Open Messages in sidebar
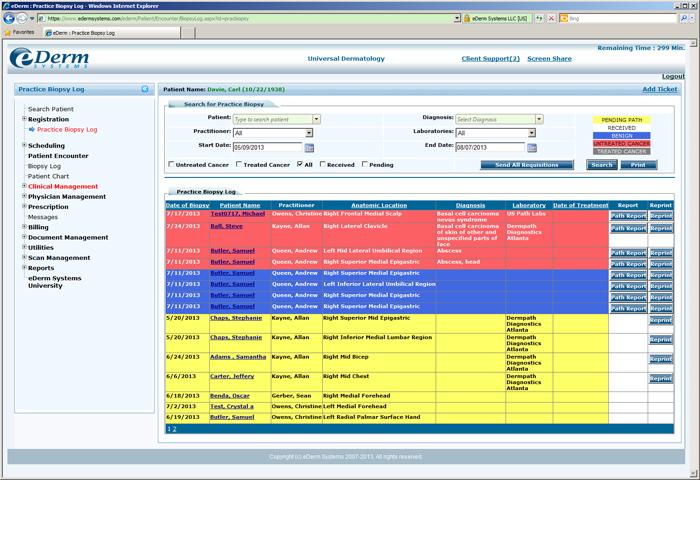The image size is (700, 547). click(x=43, y=217)
